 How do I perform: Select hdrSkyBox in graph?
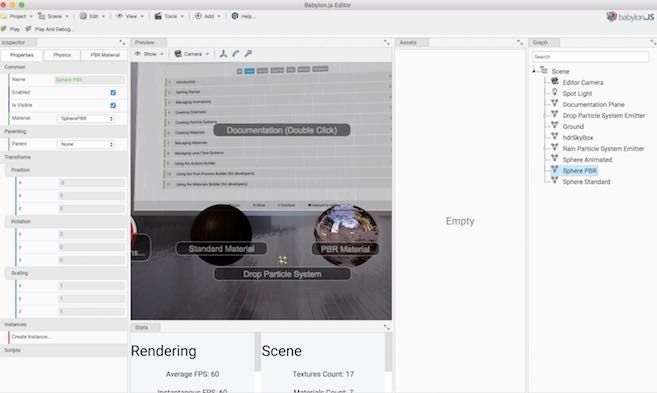578,137
